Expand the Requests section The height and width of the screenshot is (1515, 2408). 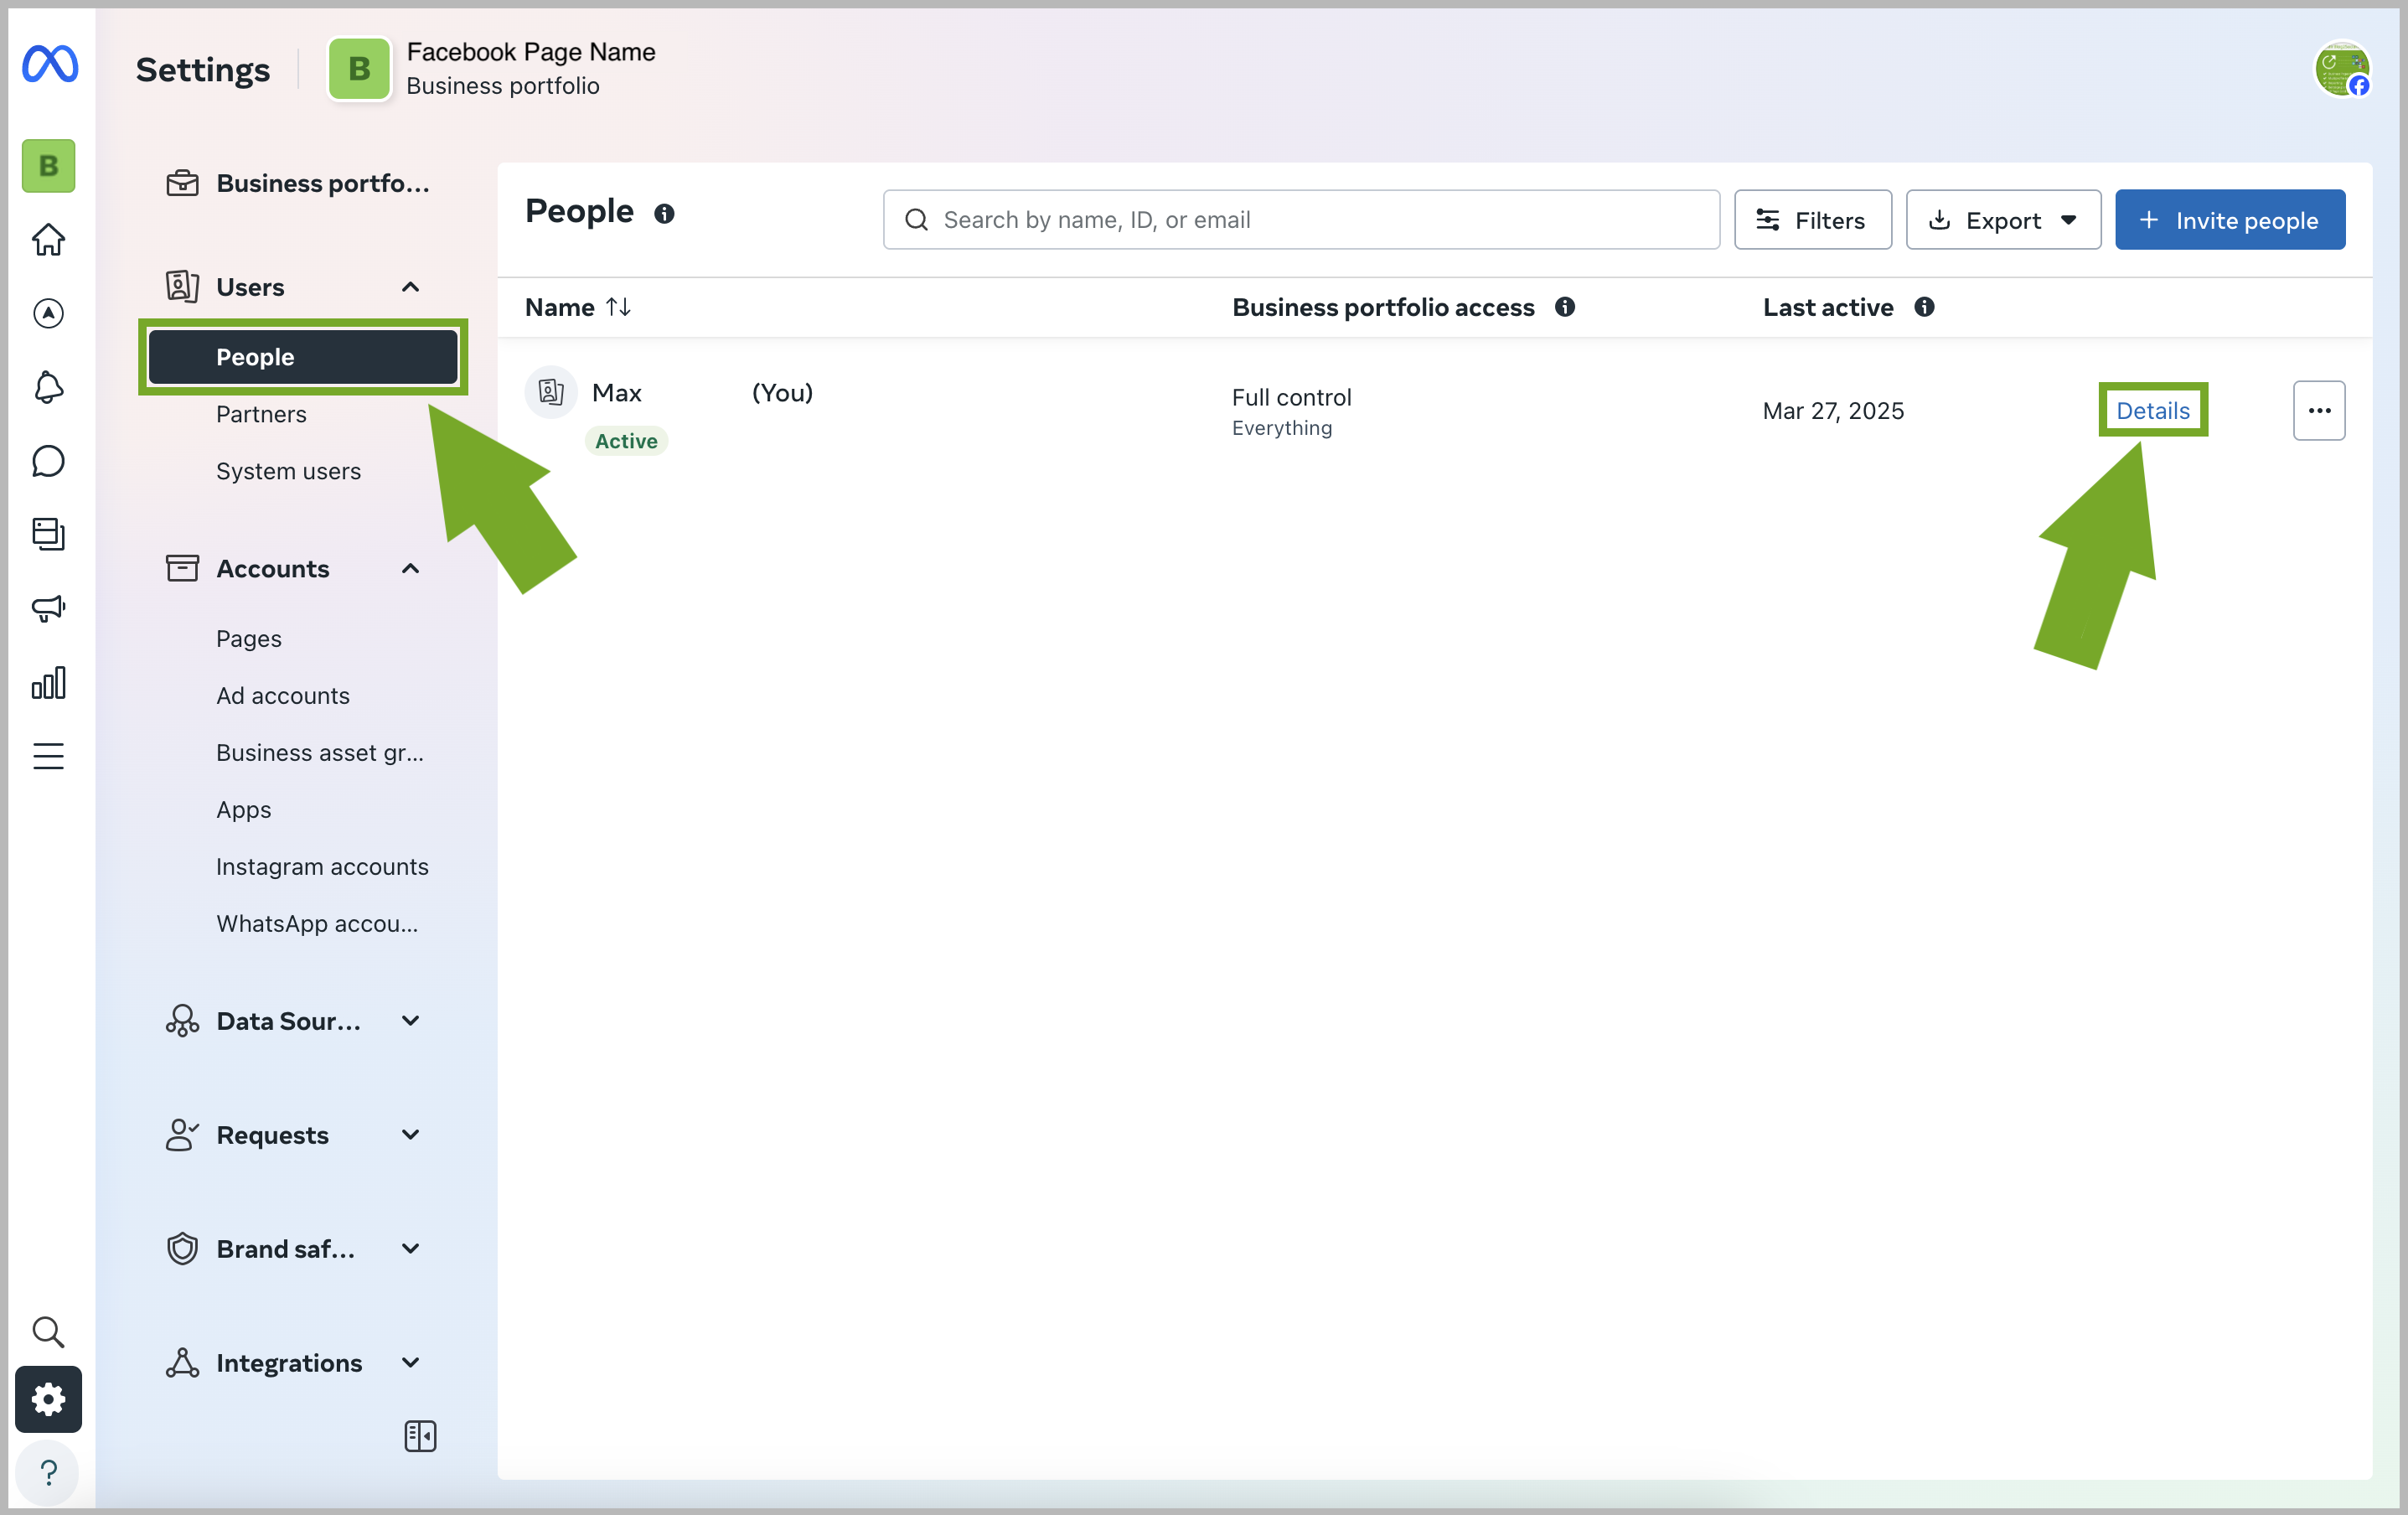(410, 1135)
